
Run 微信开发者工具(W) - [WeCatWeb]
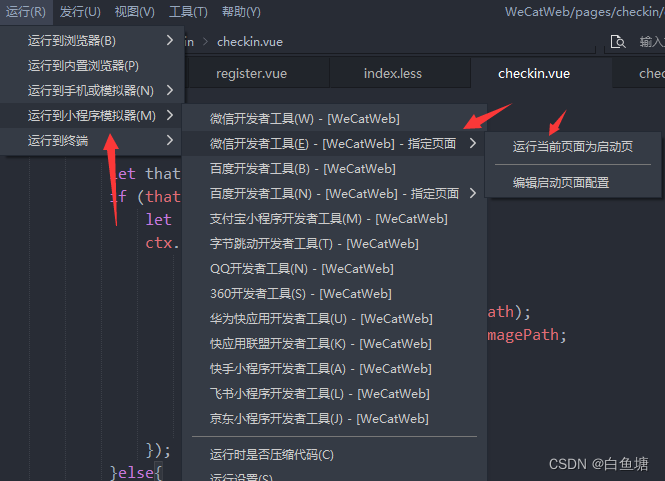[334, 119]
